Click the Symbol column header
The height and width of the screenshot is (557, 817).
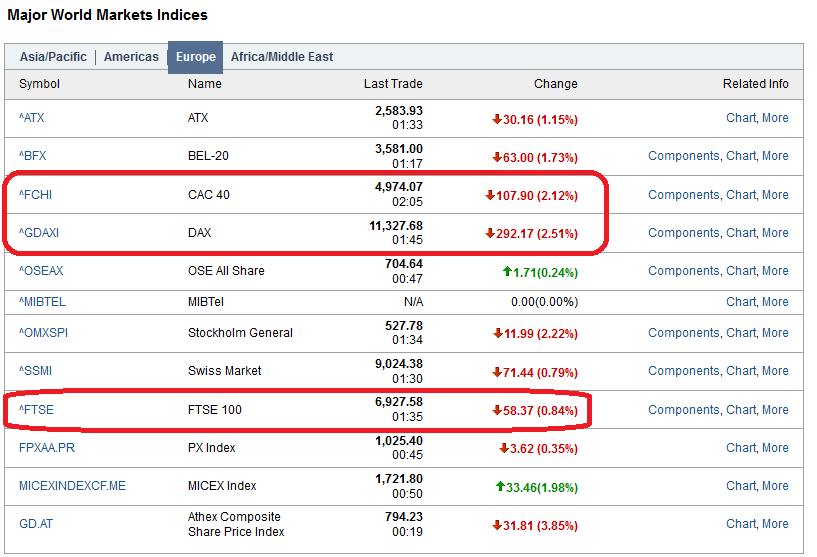[39, 84]
